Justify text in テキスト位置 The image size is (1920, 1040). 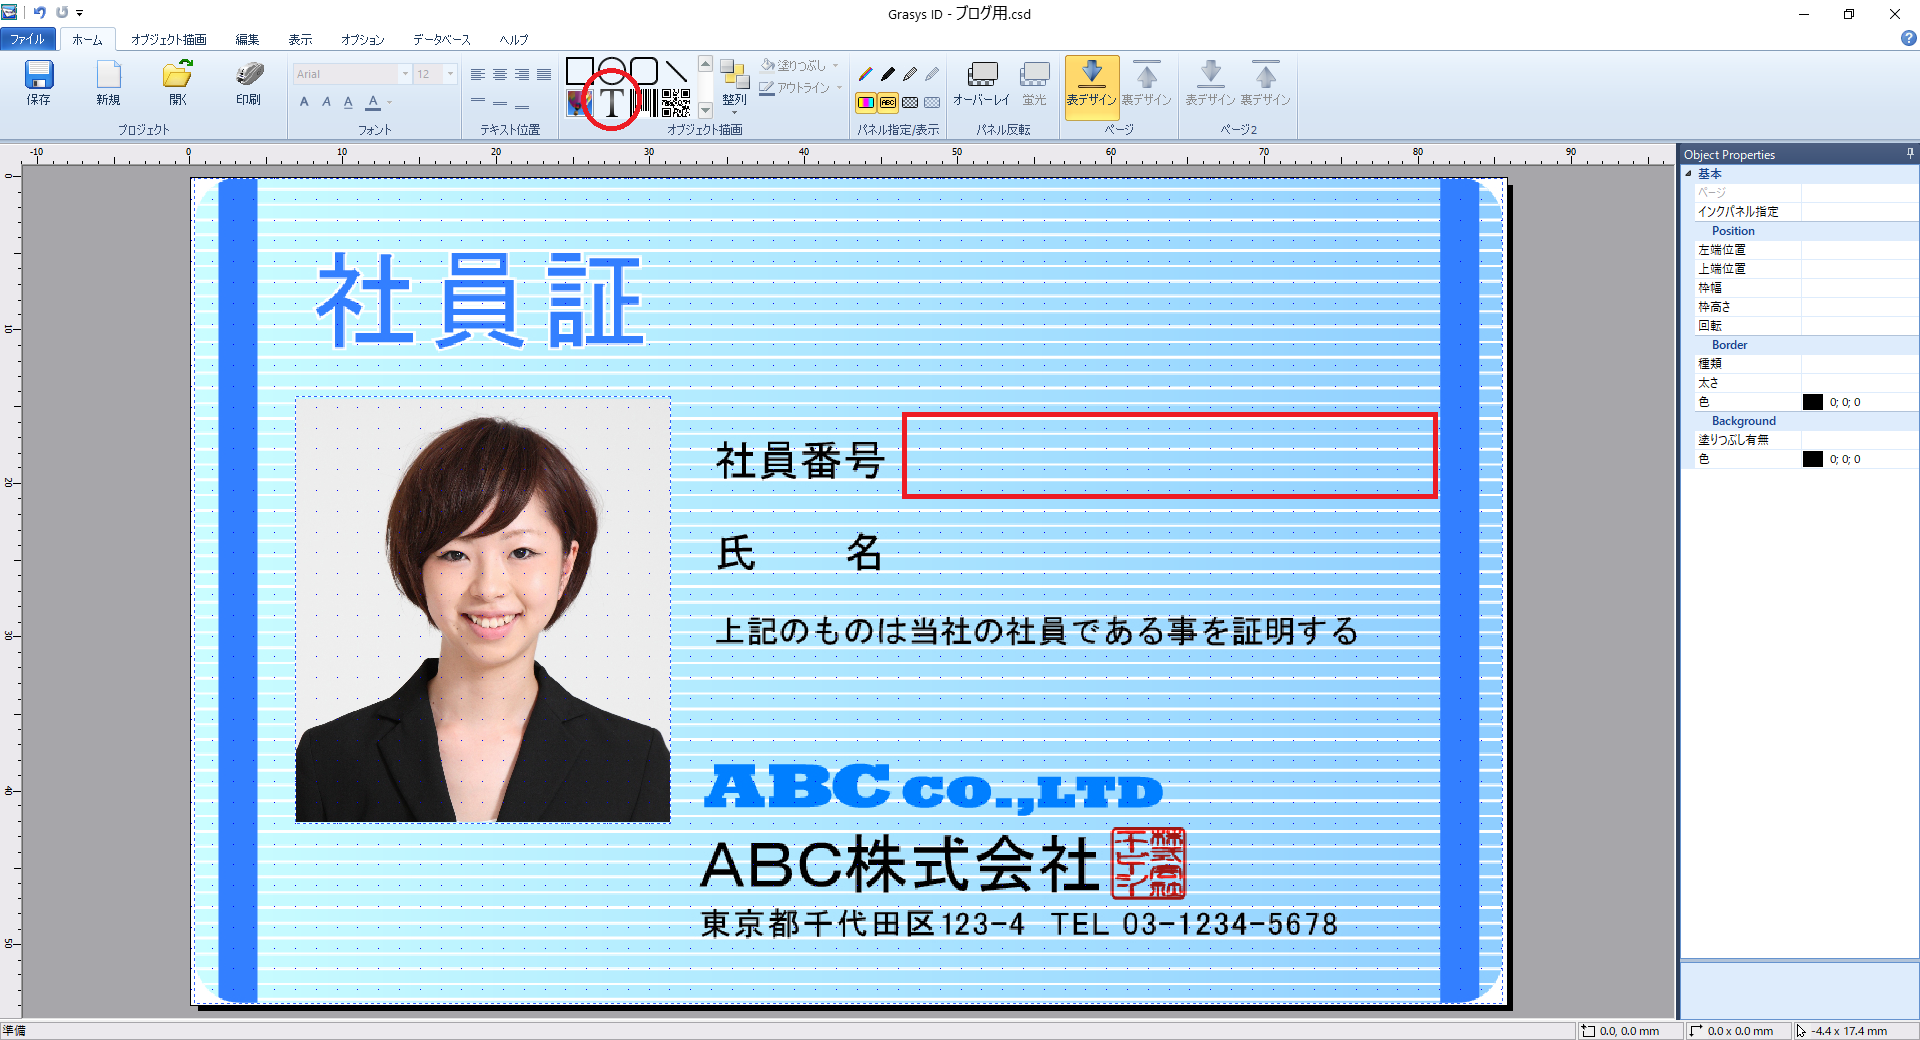pos(544,74)
